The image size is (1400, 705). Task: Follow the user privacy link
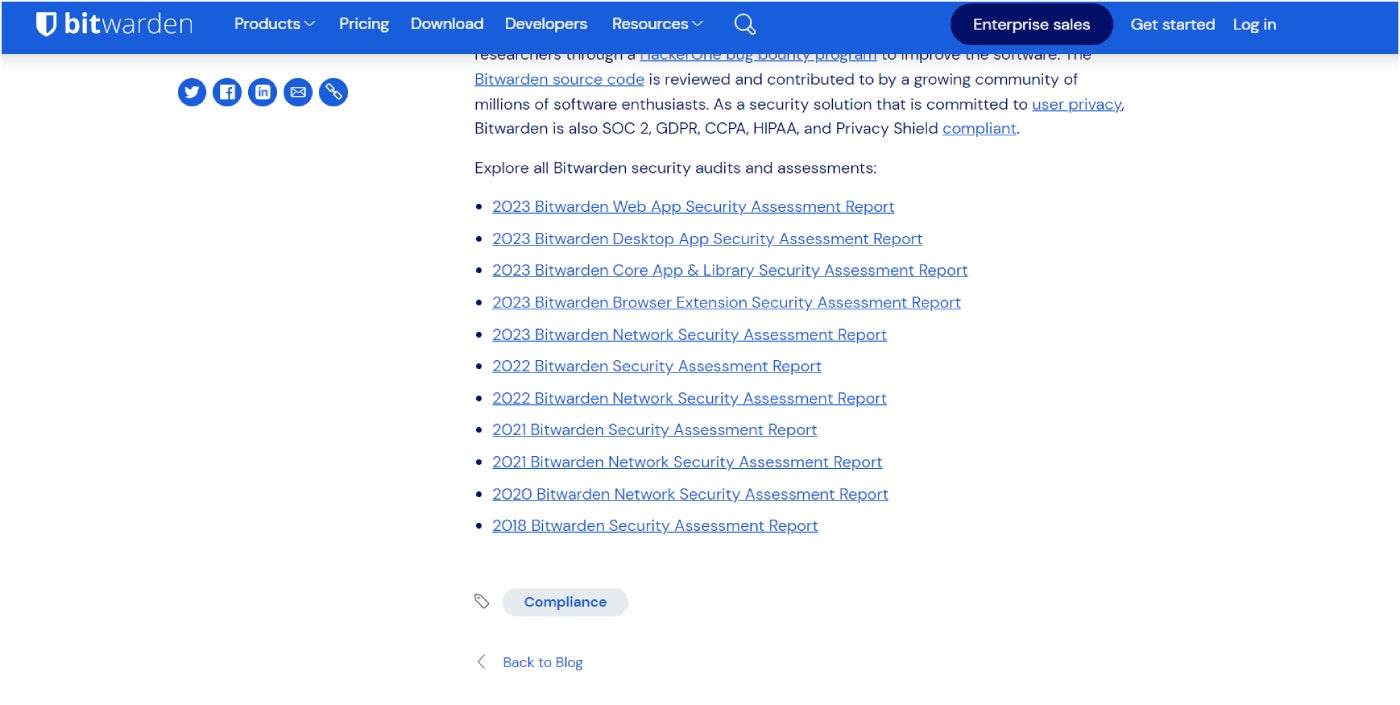[1076, 104]
